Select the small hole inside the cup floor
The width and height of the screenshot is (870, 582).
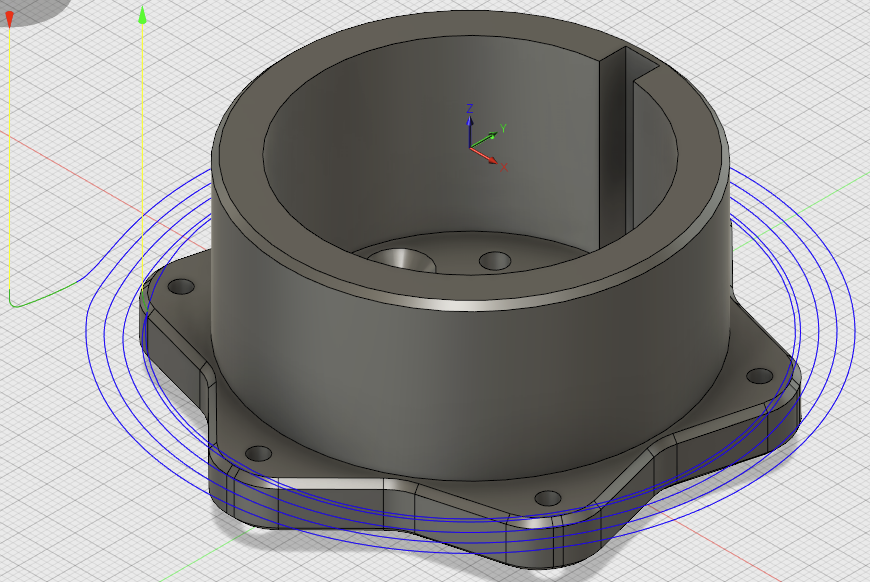(494, 261)
